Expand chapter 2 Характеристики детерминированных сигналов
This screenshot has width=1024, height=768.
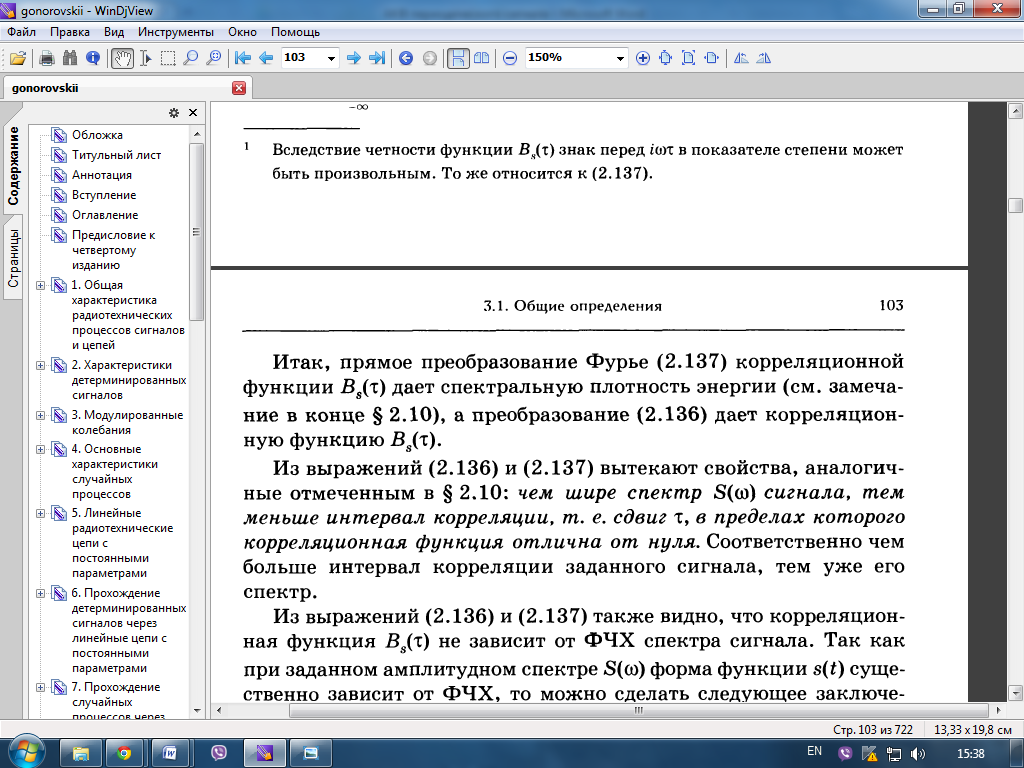click(x=40, y=366)
